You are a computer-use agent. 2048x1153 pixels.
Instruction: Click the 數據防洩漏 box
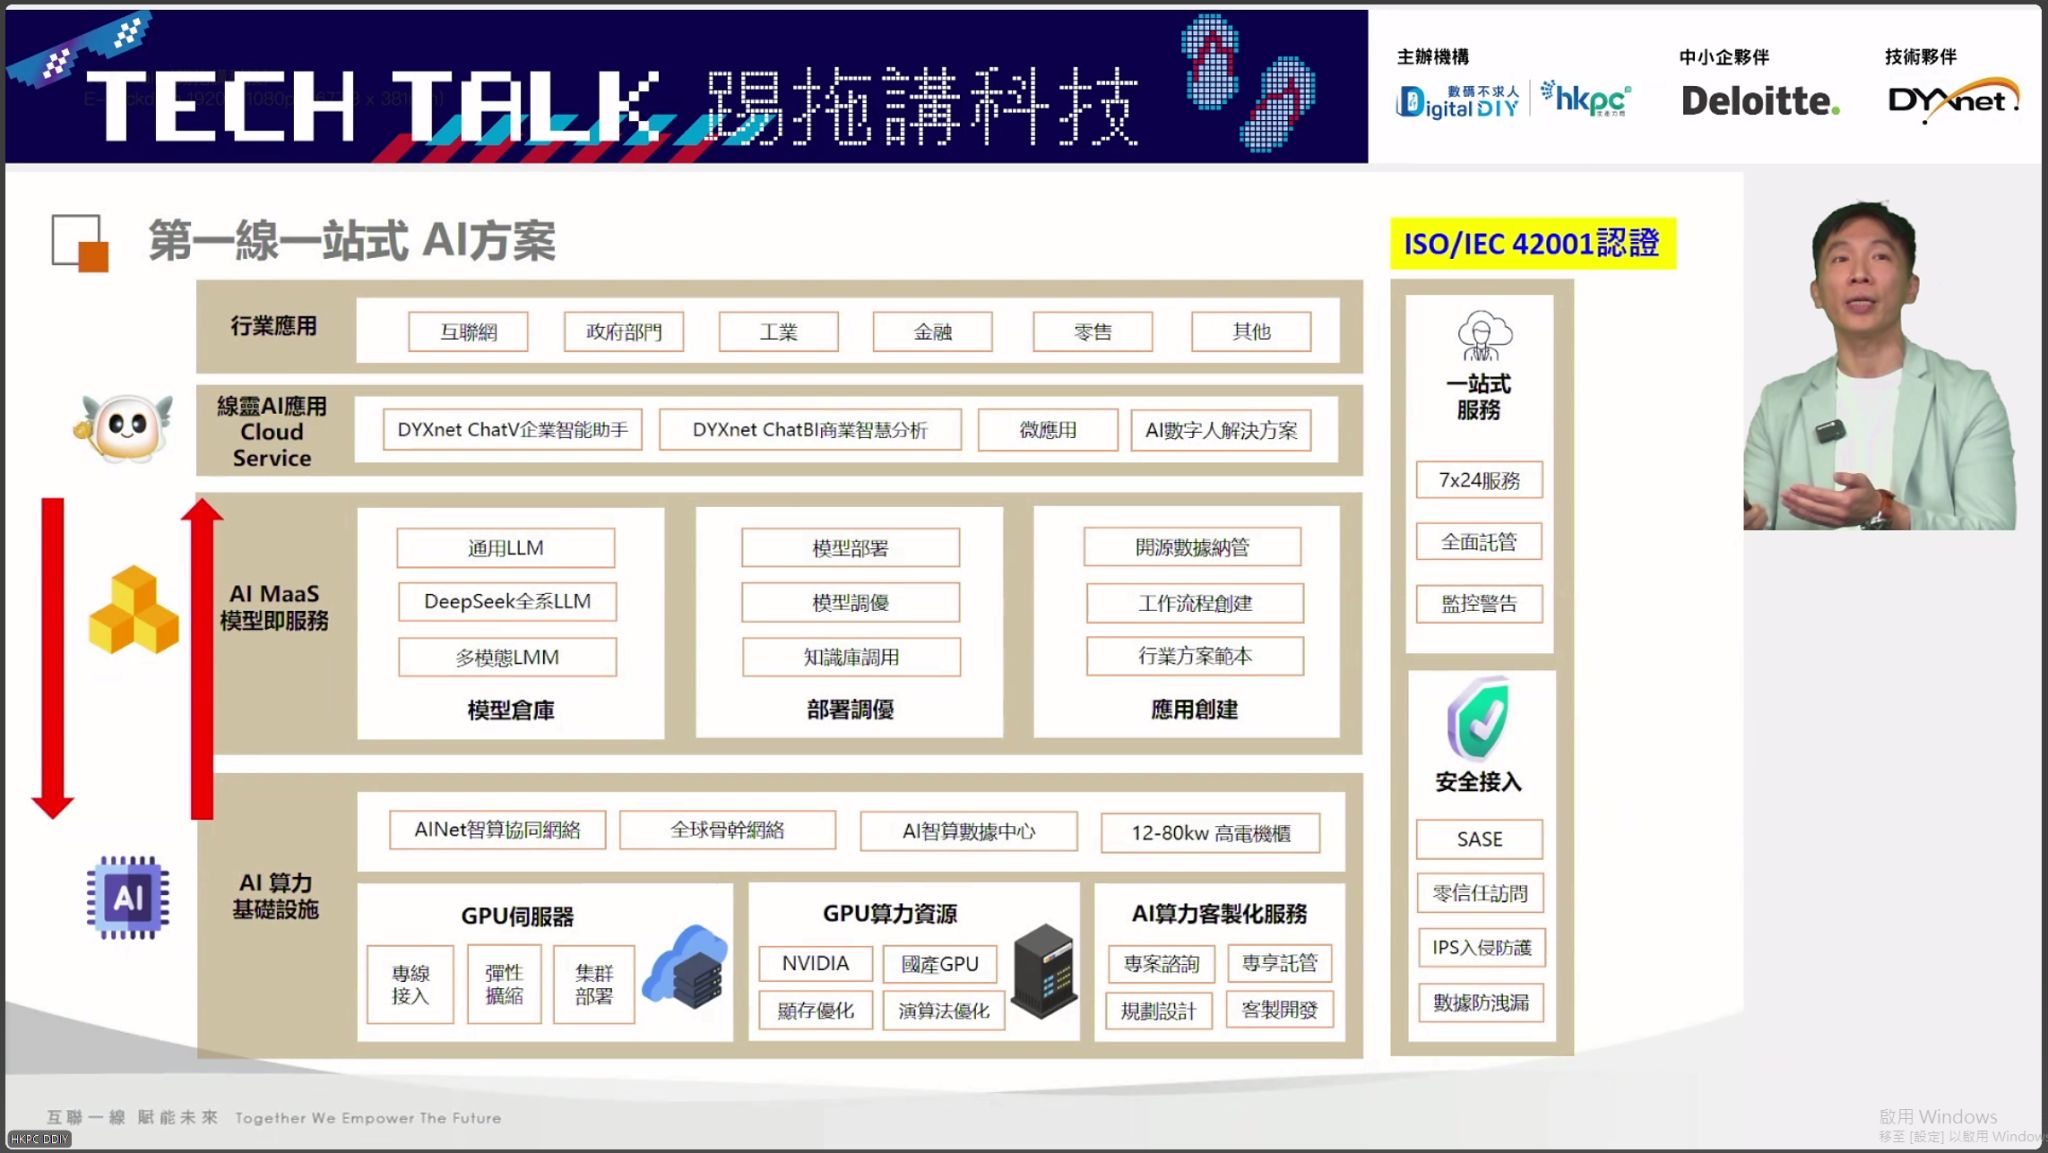tap(1481, 1002)
